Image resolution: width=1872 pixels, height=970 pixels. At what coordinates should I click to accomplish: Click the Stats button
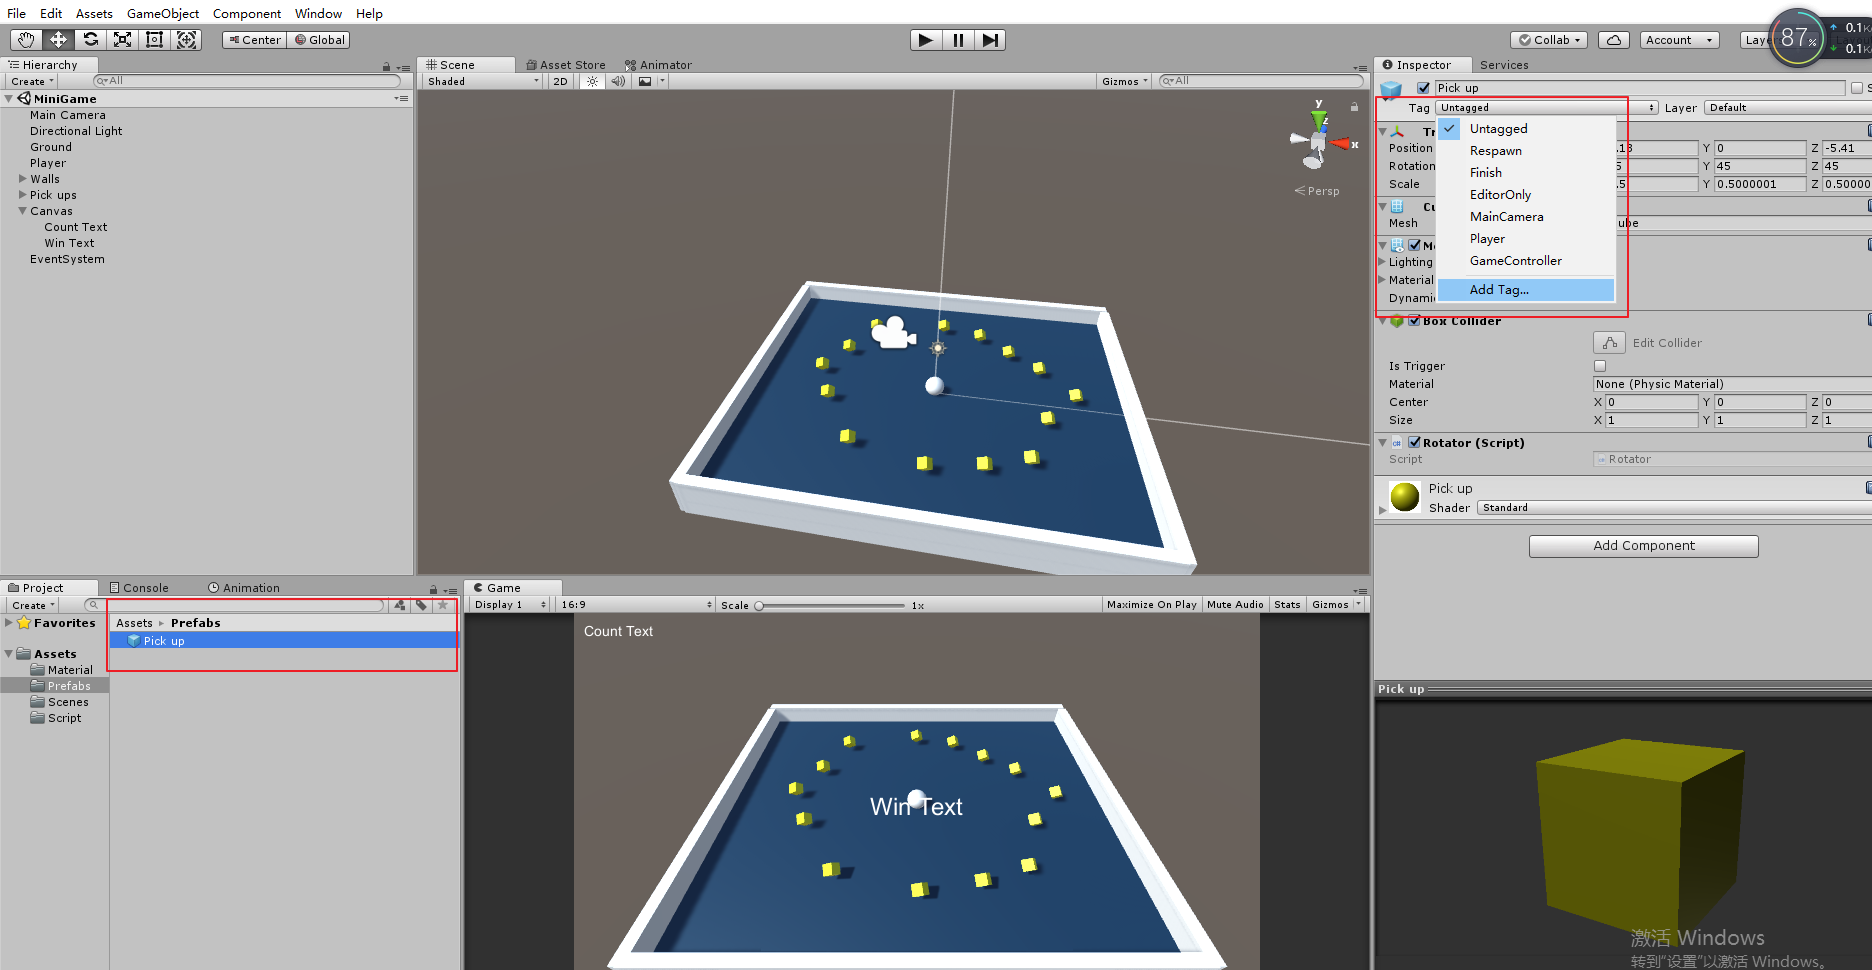click(1287, 605)
